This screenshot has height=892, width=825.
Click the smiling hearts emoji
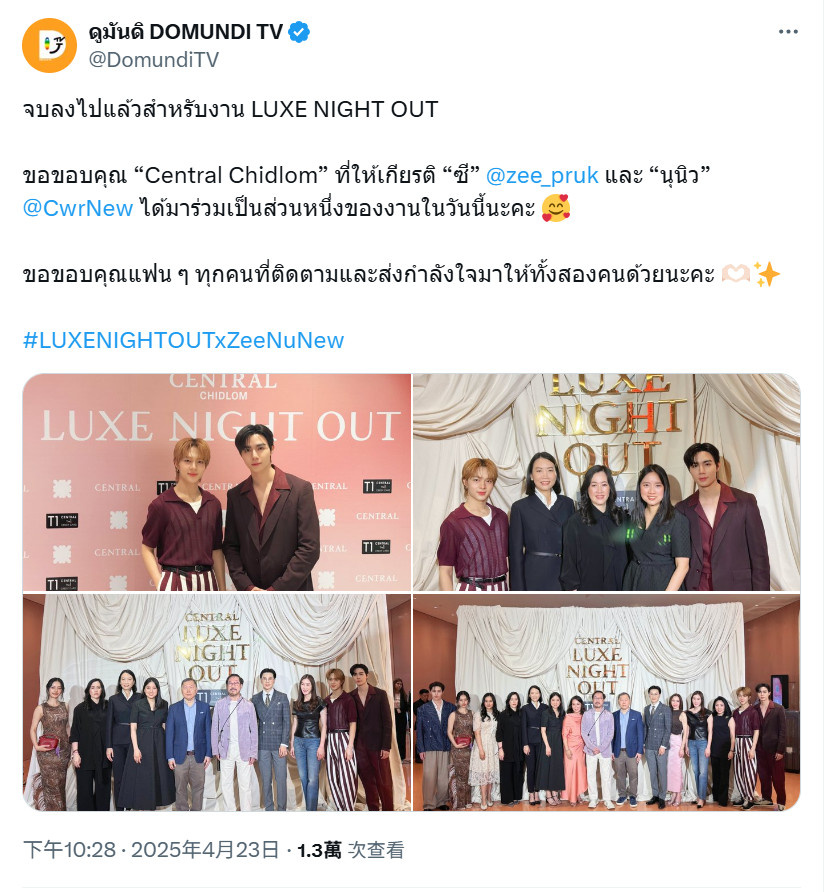556,208
